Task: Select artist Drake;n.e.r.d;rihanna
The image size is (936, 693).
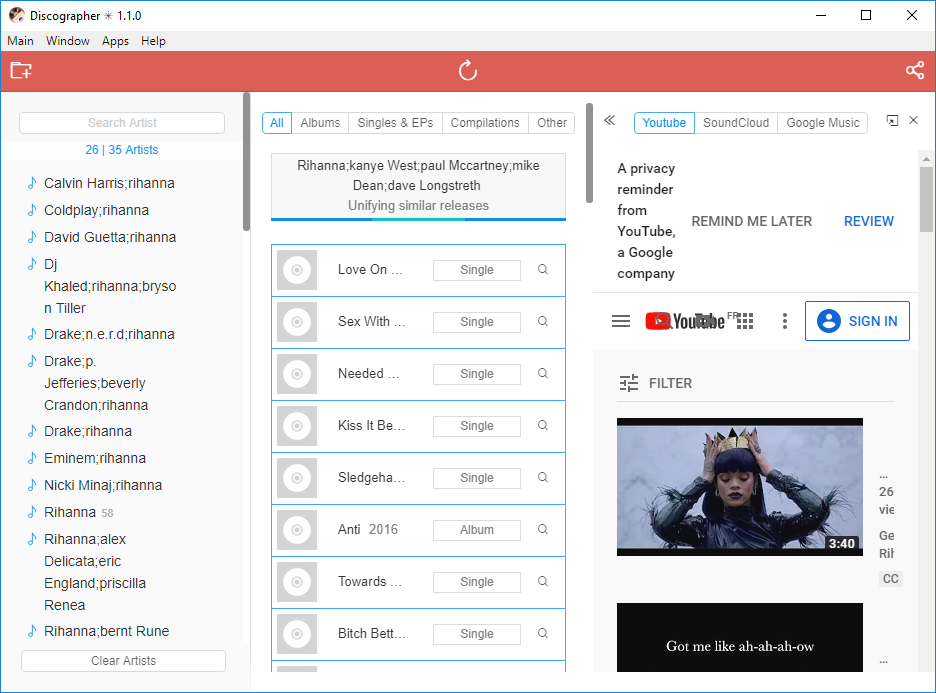Action: point(109,334)
